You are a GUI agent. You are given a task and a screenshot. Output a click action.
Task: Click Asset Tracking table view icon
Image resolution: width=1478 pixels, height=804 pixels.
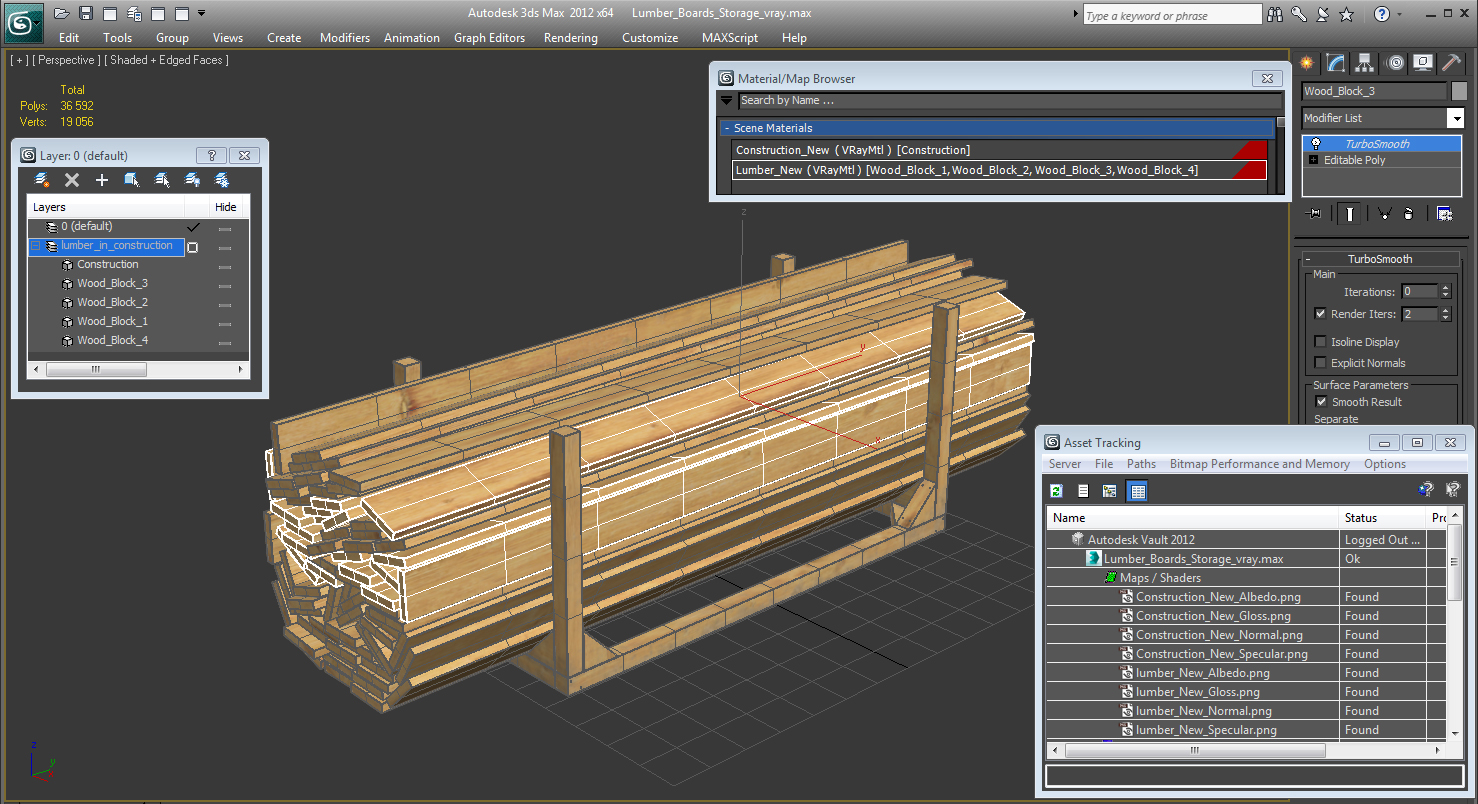pos(1137,491)
